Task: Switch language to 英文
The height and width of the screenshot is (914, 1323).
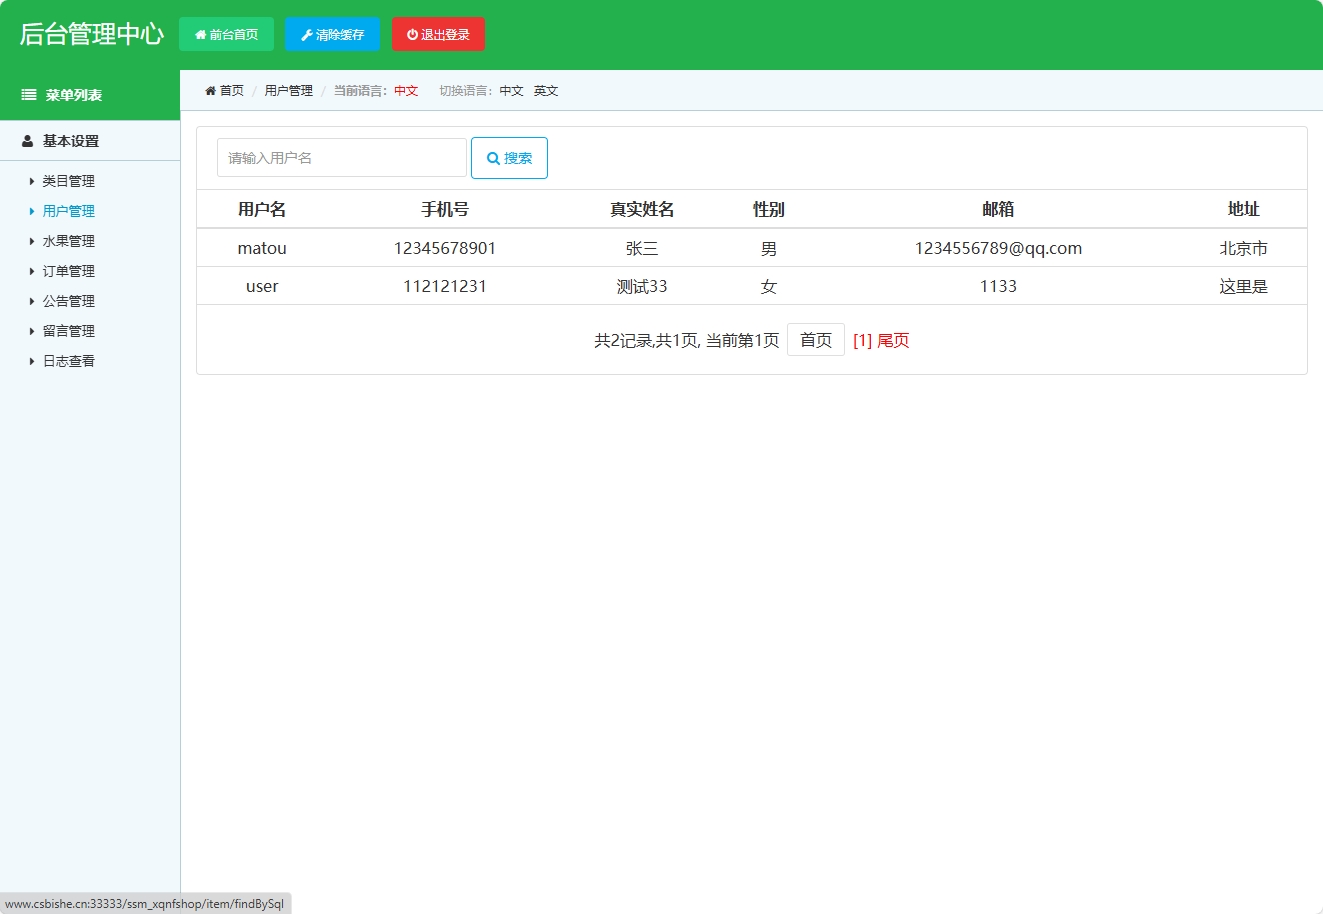Action: pyautogui.click(x=546, y=90)
